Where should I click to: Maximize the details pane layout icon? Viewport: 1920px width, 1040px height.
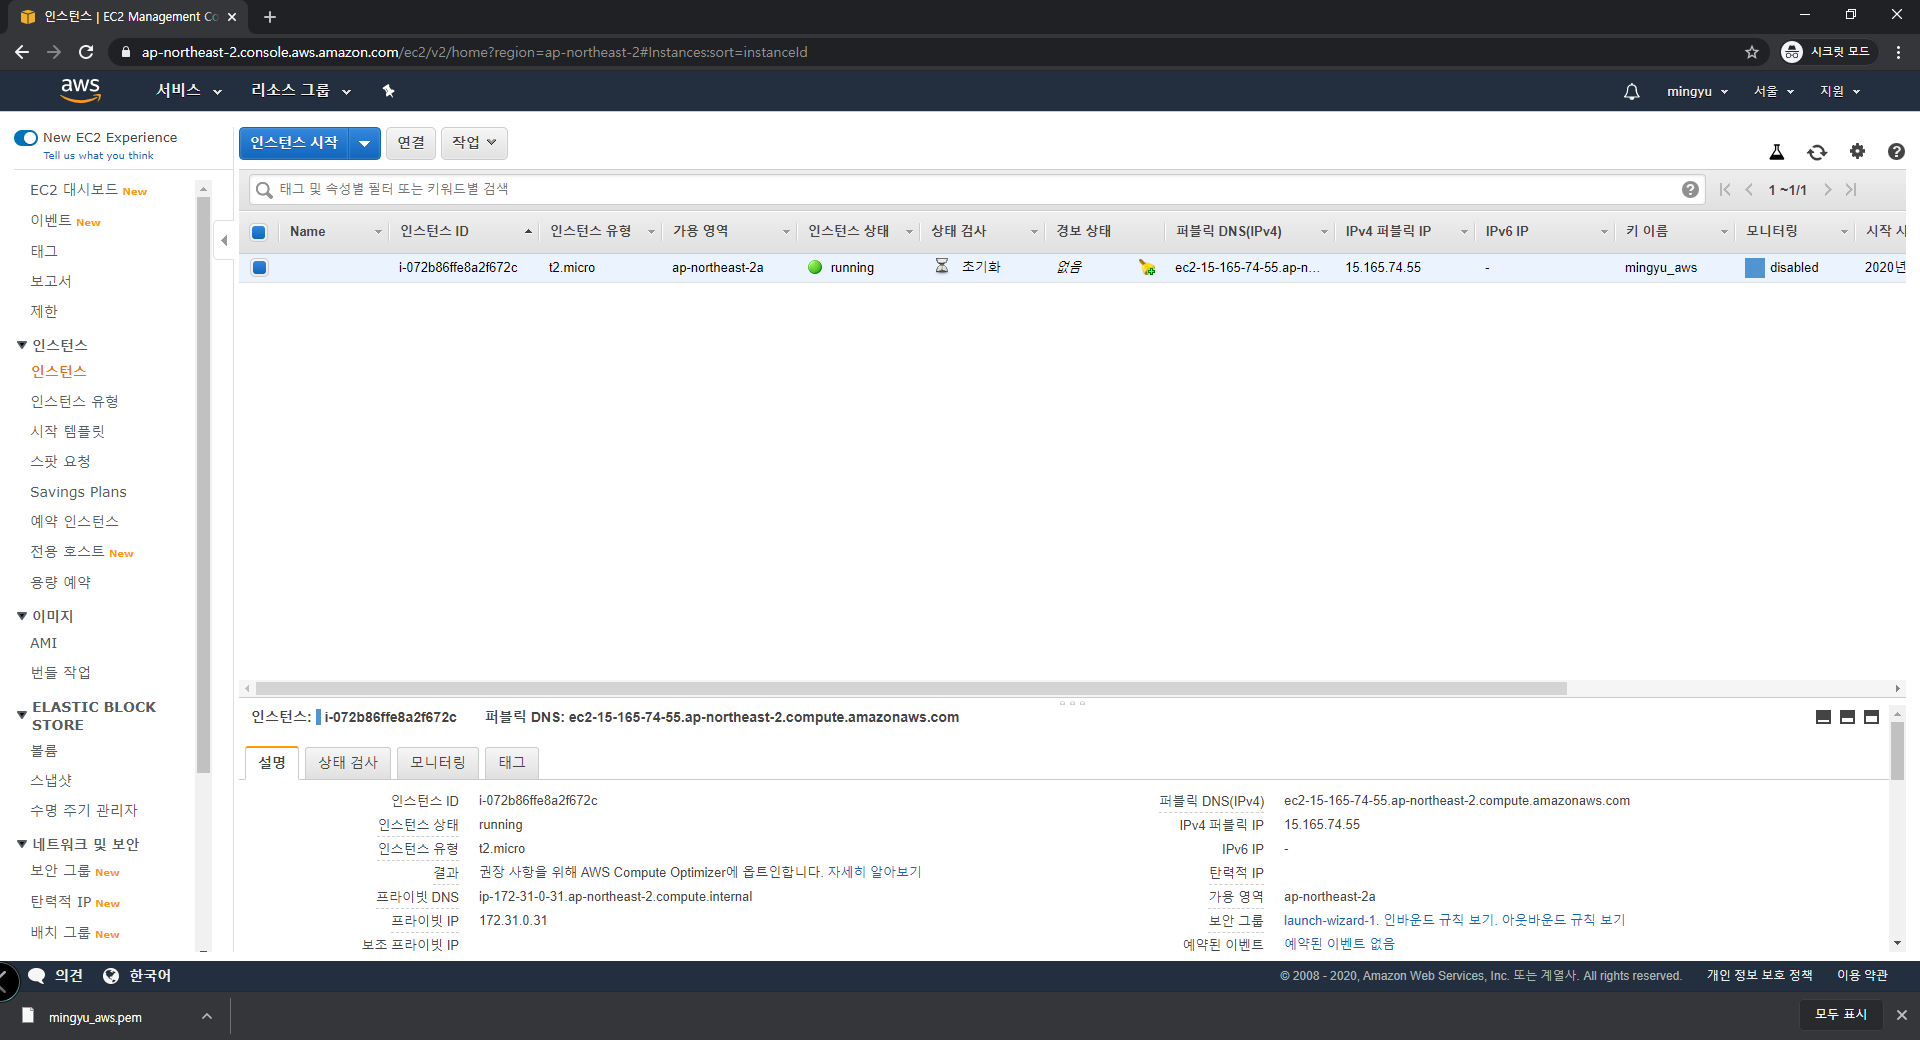click(1871, 717)
